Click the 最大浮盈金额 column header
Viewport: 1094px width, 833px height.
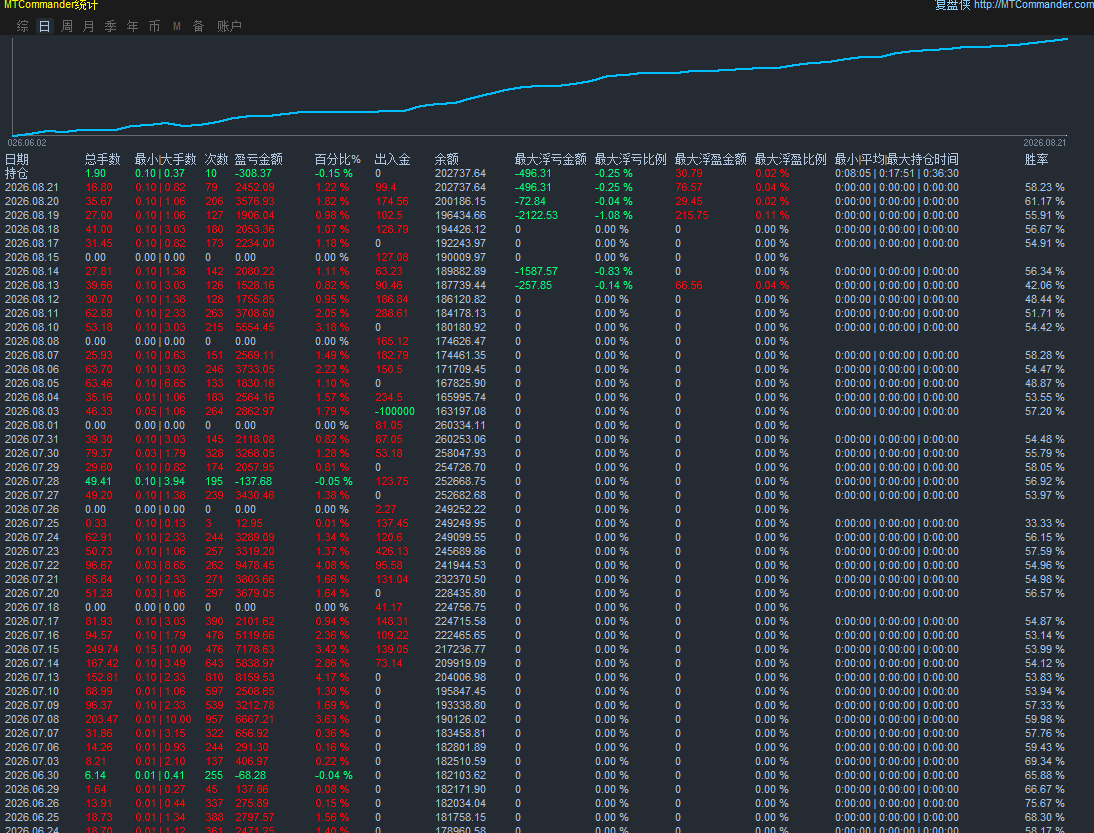pyautogui.click(x=710, y=159)
